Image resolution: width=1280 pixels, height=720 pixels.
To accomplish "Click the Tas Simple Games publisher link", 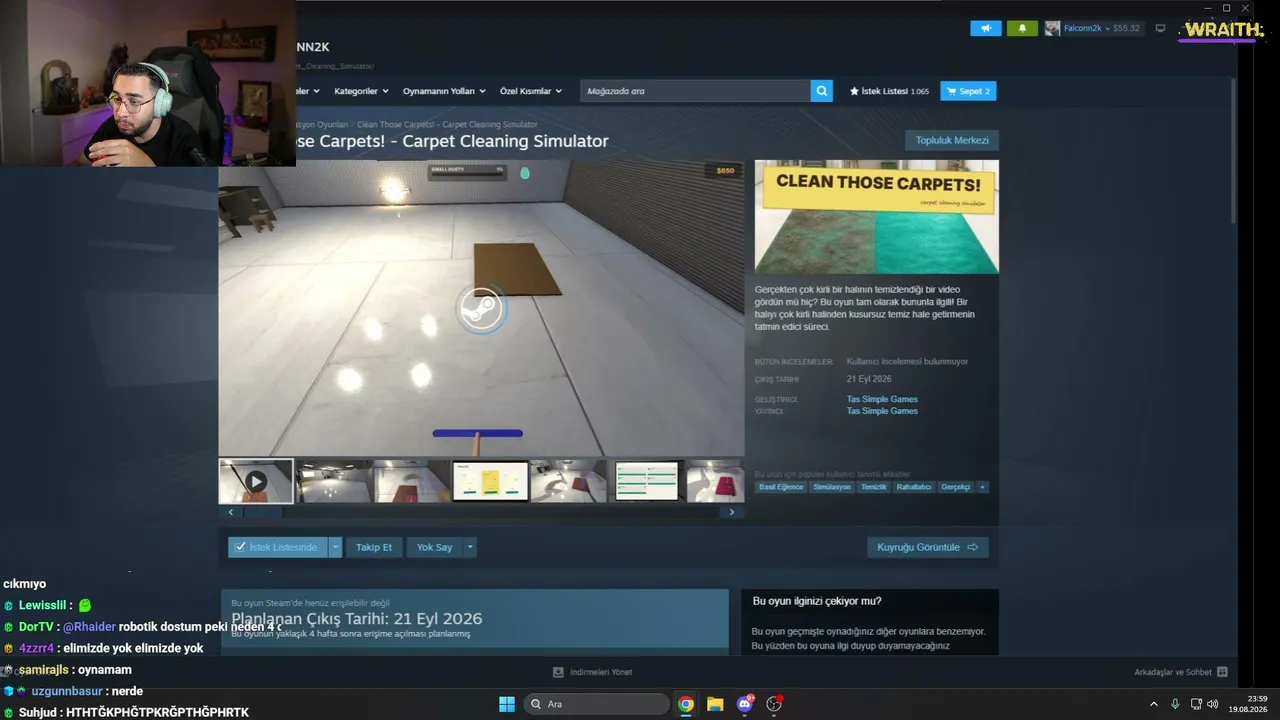I will tap(882, 411).
